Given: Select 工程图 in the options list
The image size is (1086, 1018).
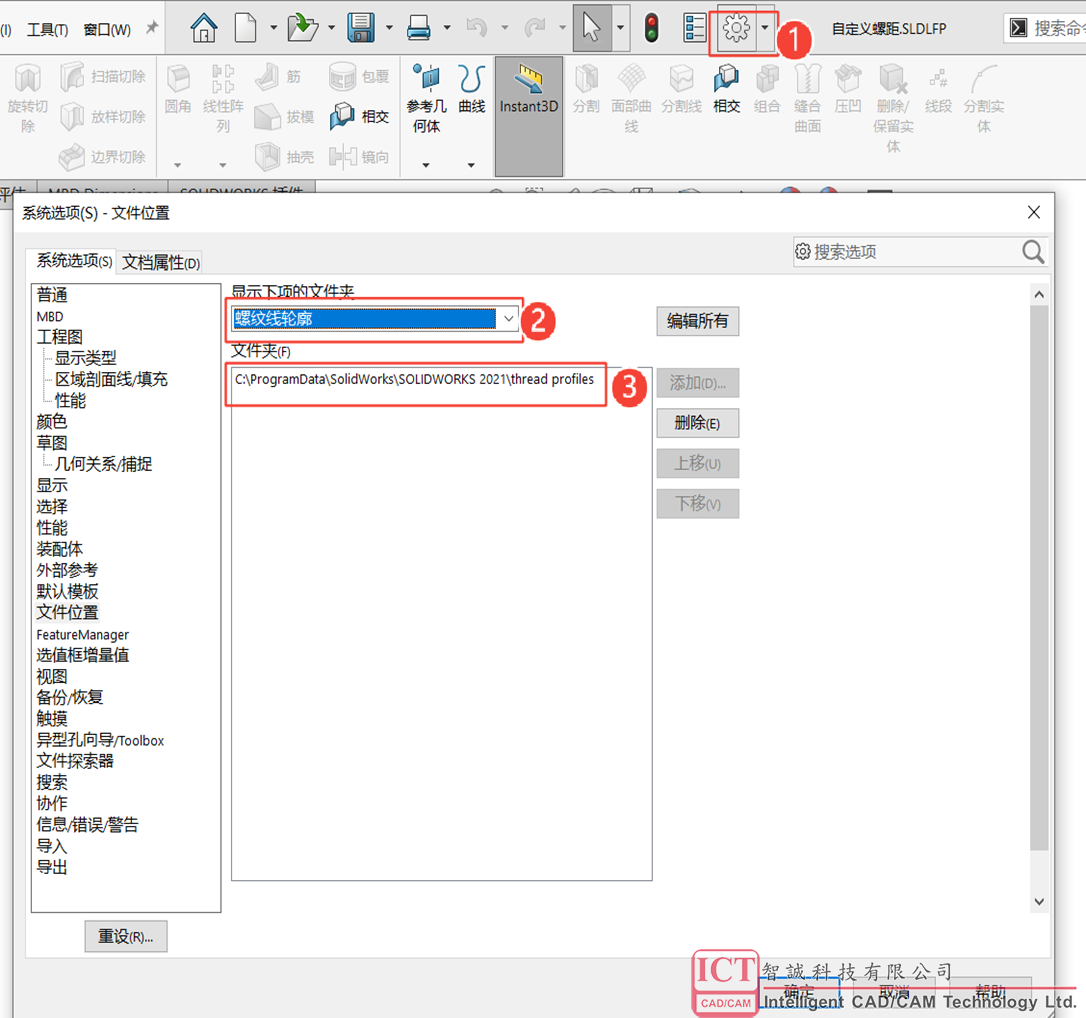Looking at the screenshot, I should (x=60, y=337).
